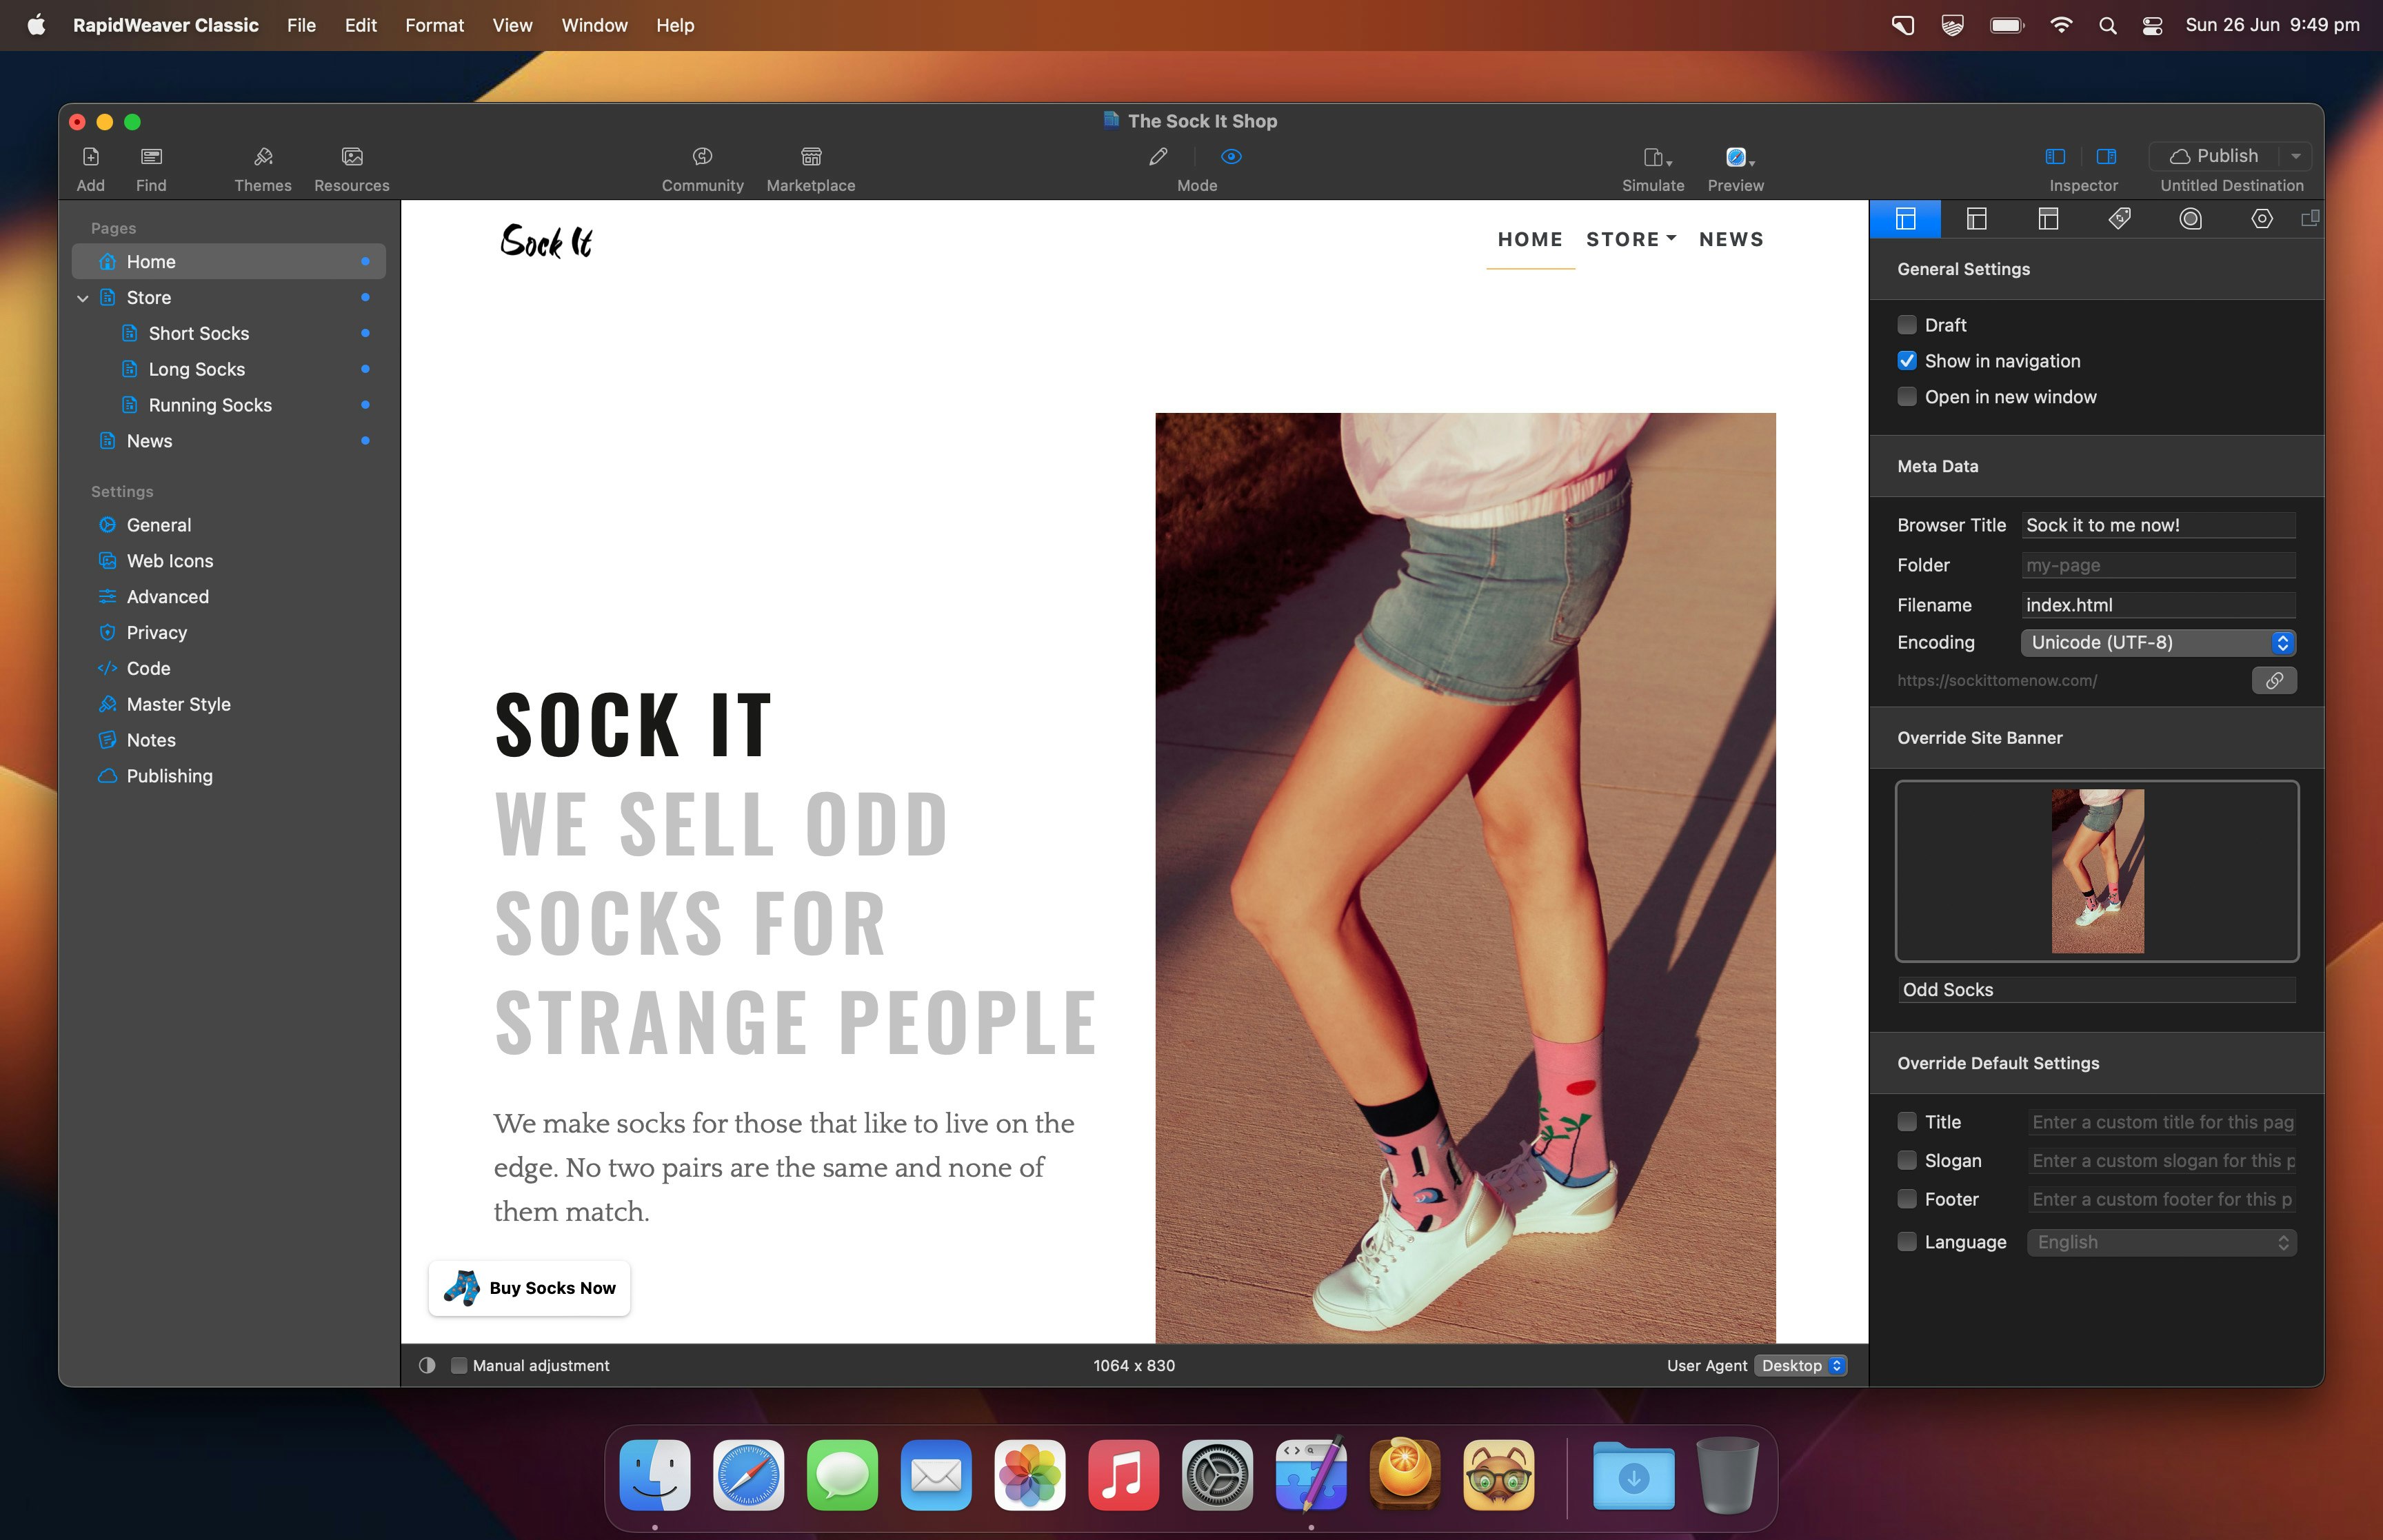The image size is (2383, 1540).
Task: Click the Folder input field
Action: coord(2158,565)
